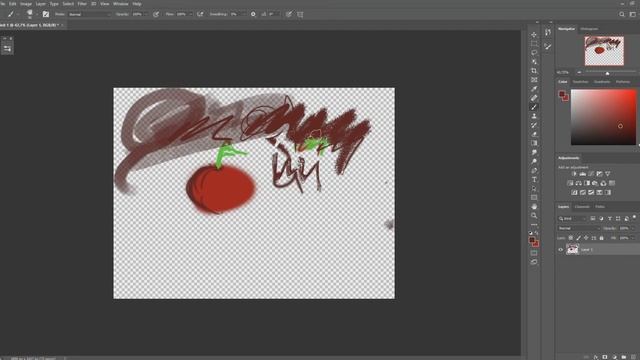Switch to the Histogram tab
Viewport: 640px width, 360px height.
point(589,29)
